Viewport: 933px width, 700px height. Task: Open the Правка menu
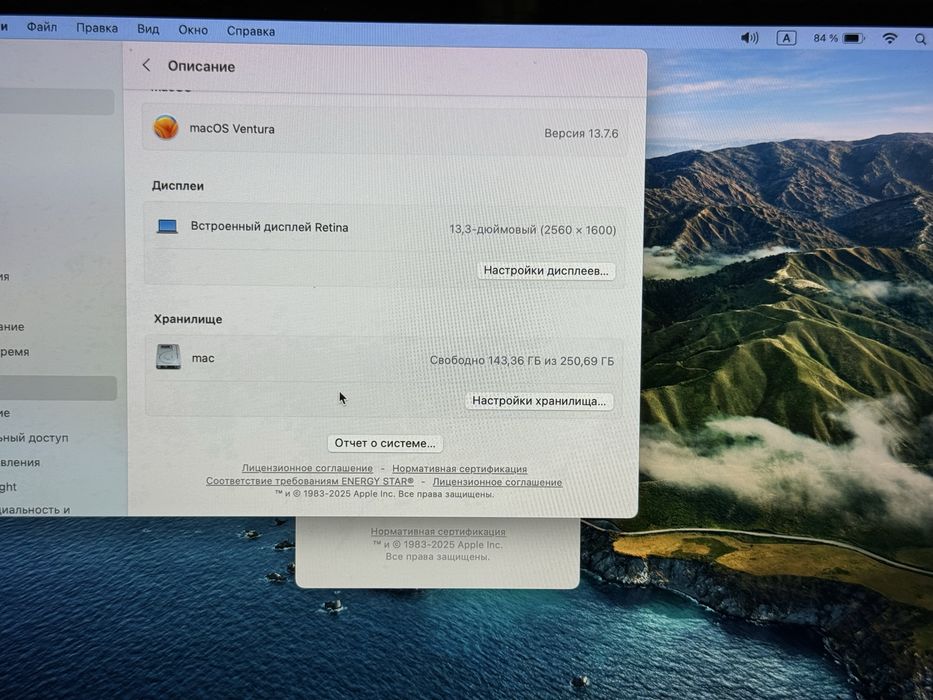(x=97, y=28)
